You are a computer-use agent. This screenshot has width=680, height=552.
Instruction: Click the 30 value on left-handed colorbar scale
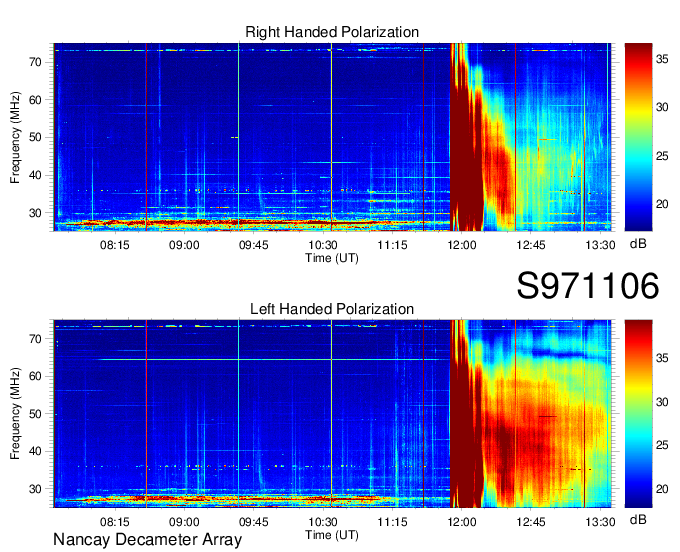click(662, 402)
